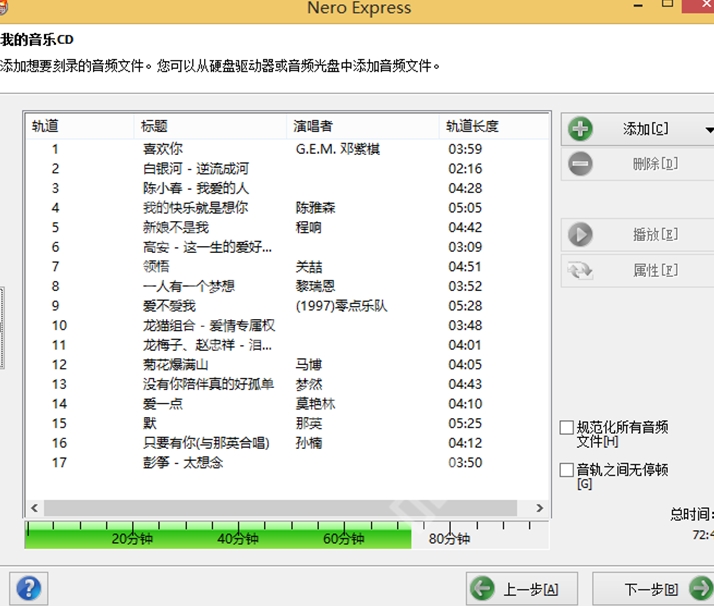
Task: Click the 20分钟 capacity marker
Action: 132,539
